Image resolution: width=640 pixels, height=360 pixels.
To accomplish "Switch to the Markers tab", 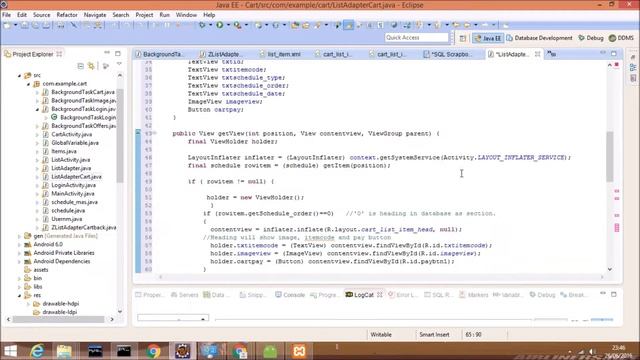I will [x=473, y=295].
